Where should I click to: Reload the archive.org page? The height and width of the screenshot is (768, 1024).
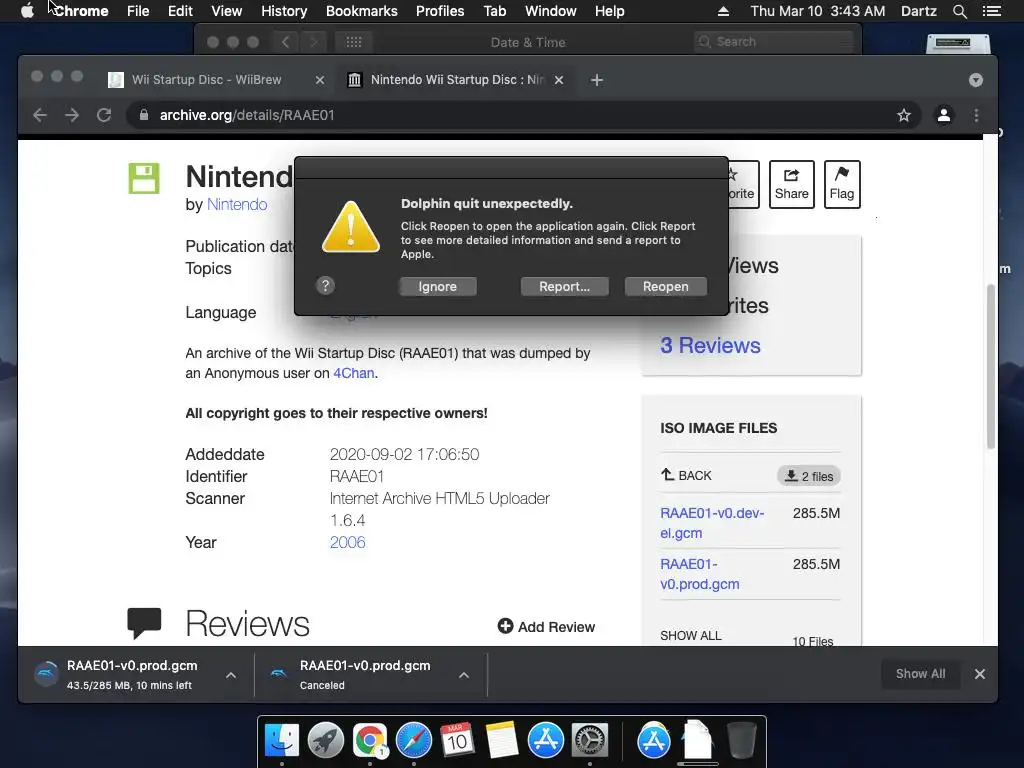click(104, 115)
